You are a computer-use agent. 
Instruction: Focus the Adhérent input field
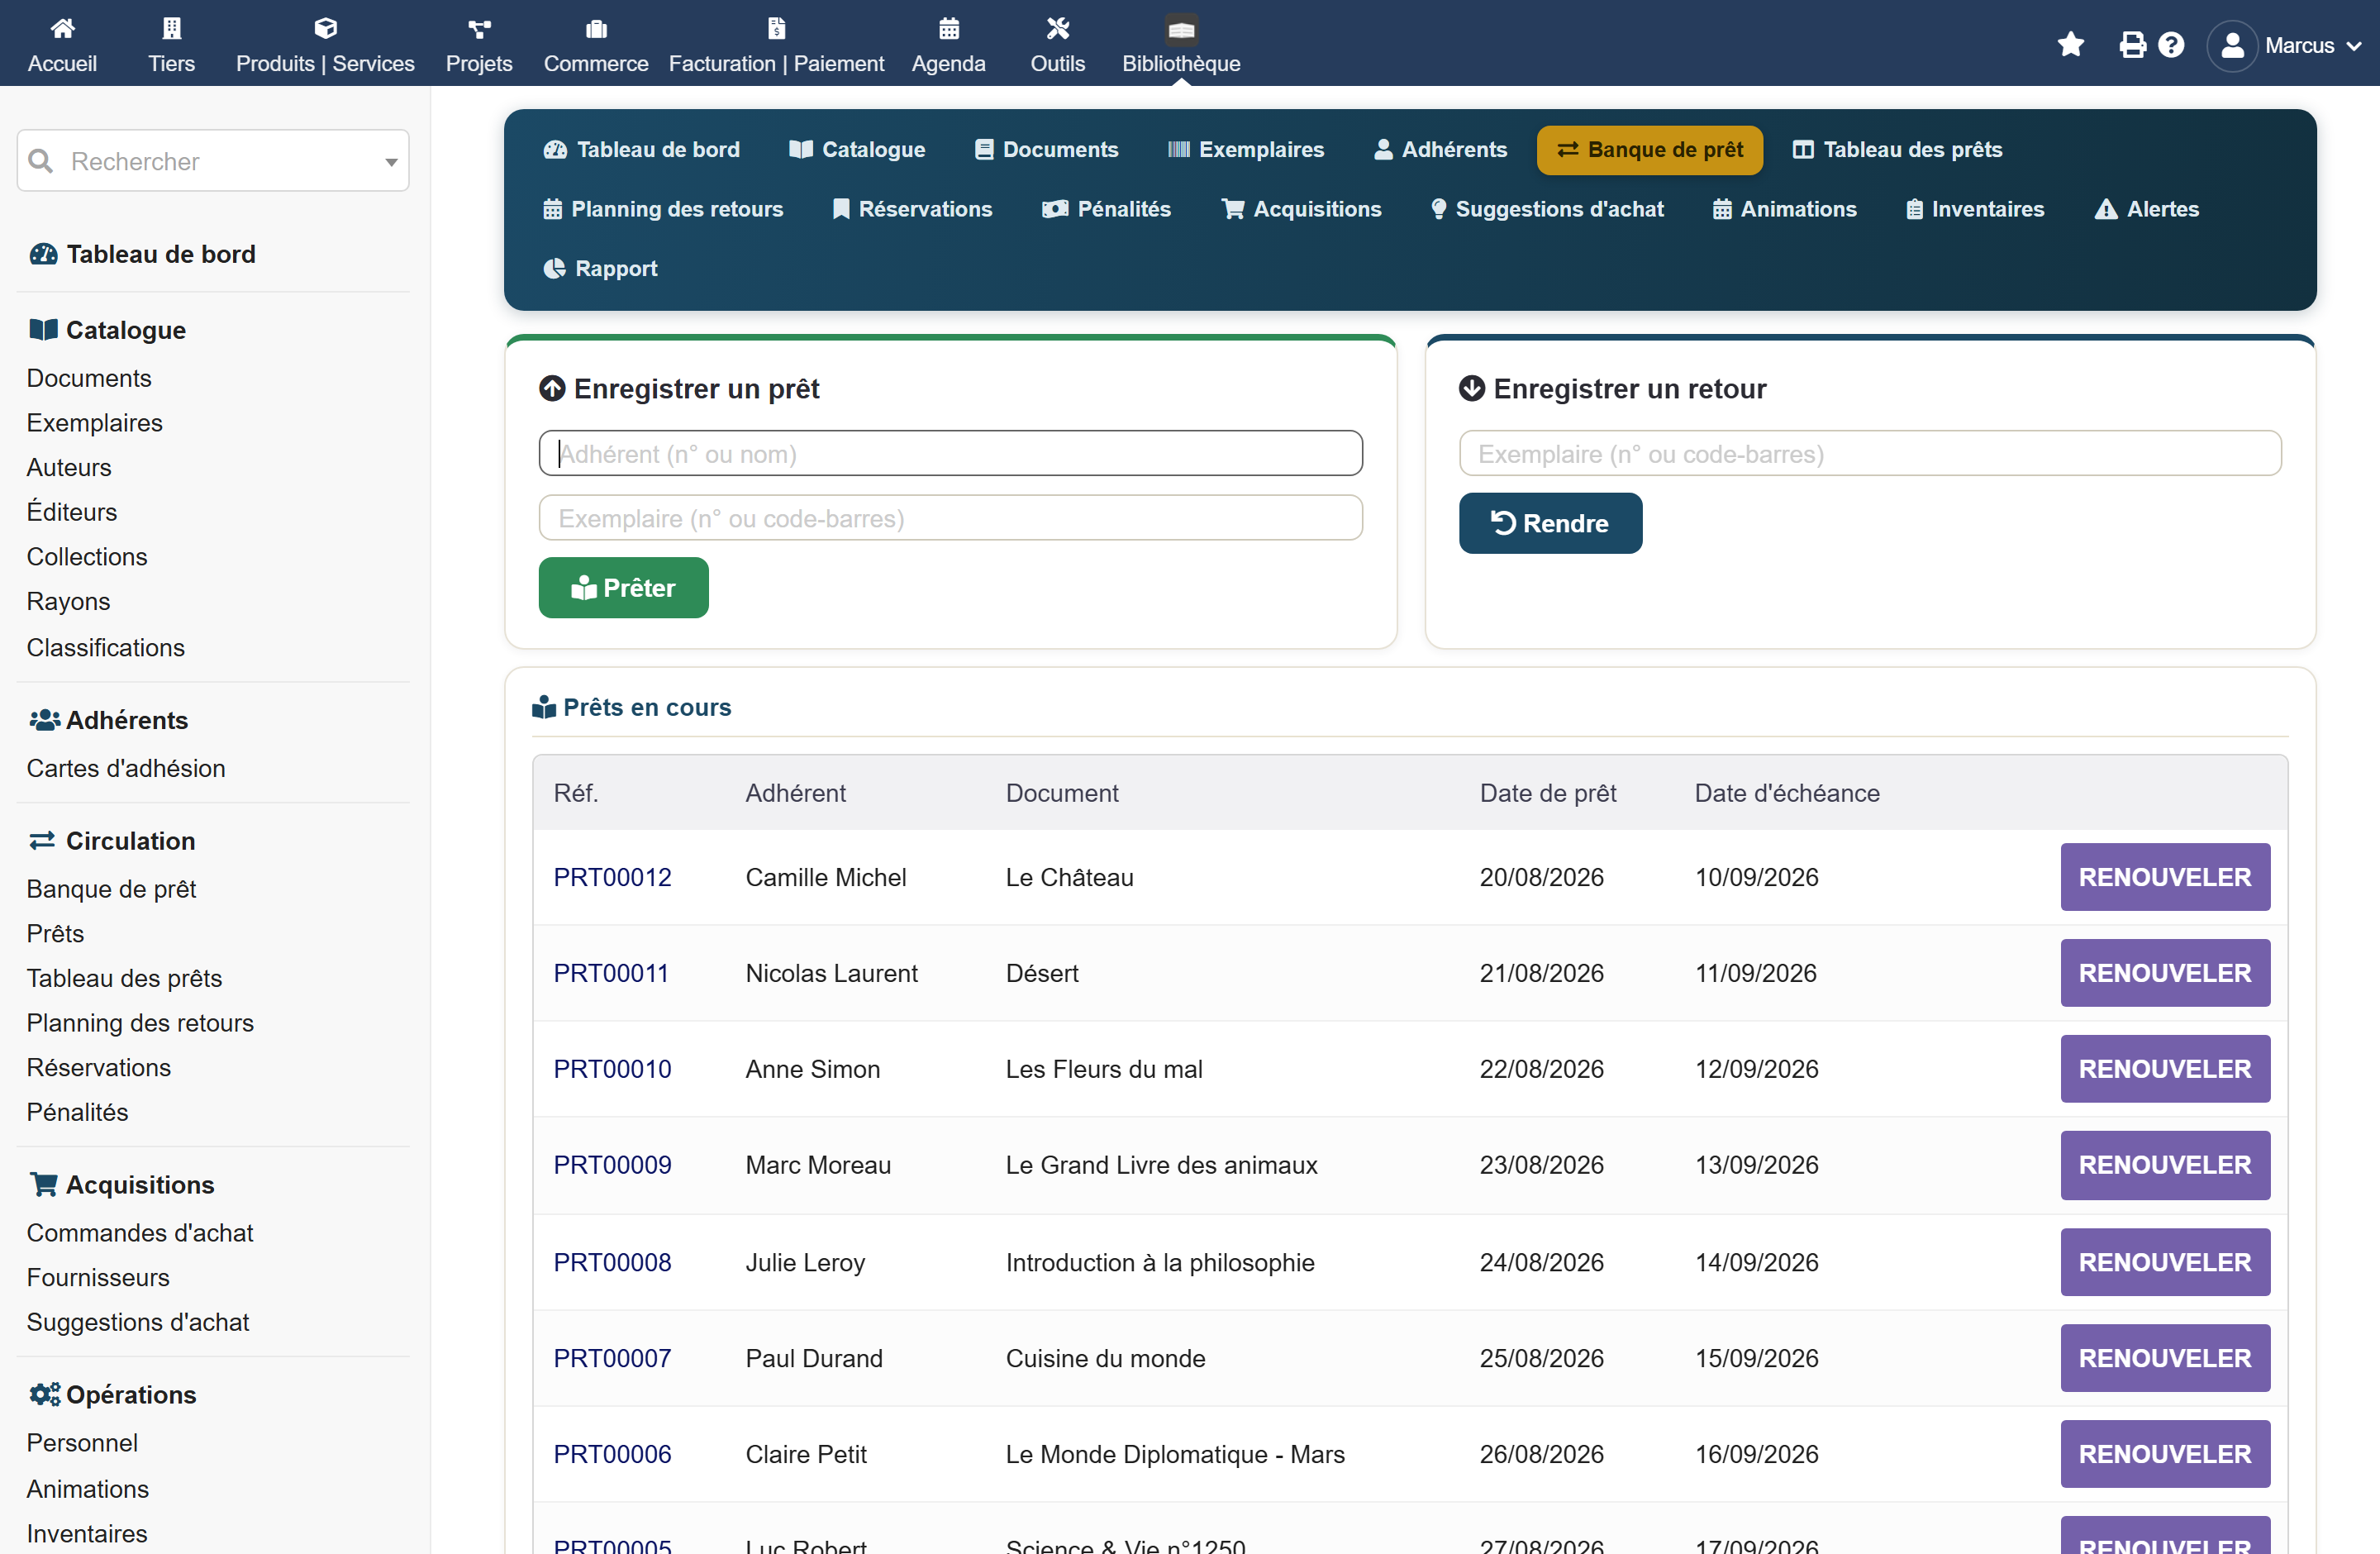(x=950, y=454)
